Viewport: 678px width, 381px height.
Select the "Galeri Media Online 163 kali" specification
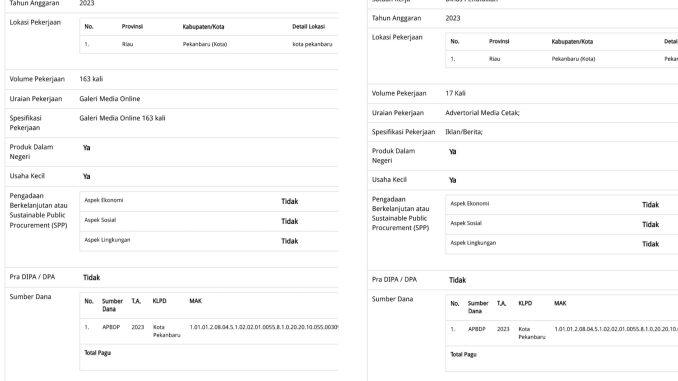[122, 118]
